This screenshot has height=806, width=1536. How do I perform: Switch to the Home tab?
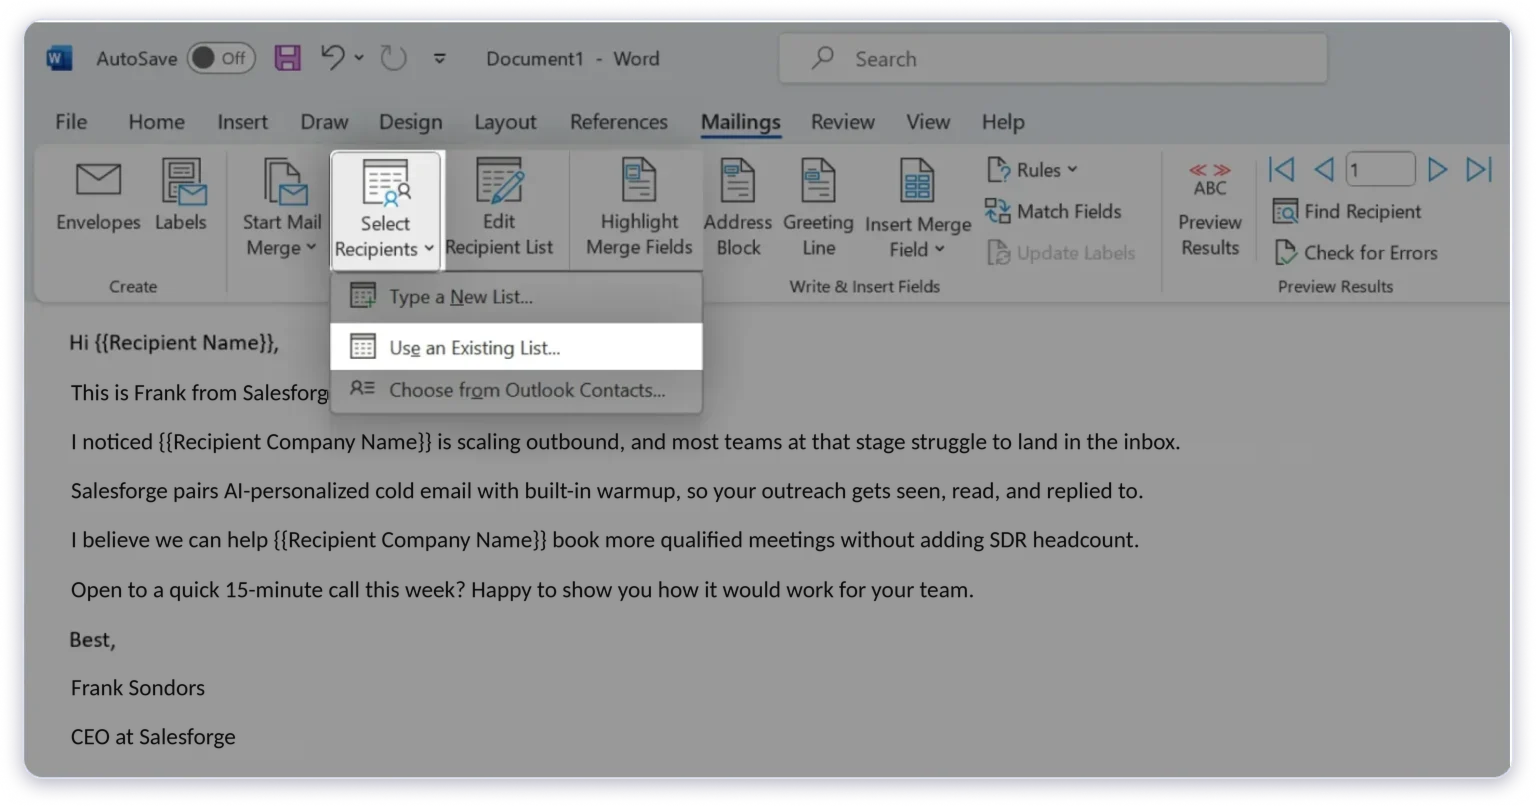[156, 122]
